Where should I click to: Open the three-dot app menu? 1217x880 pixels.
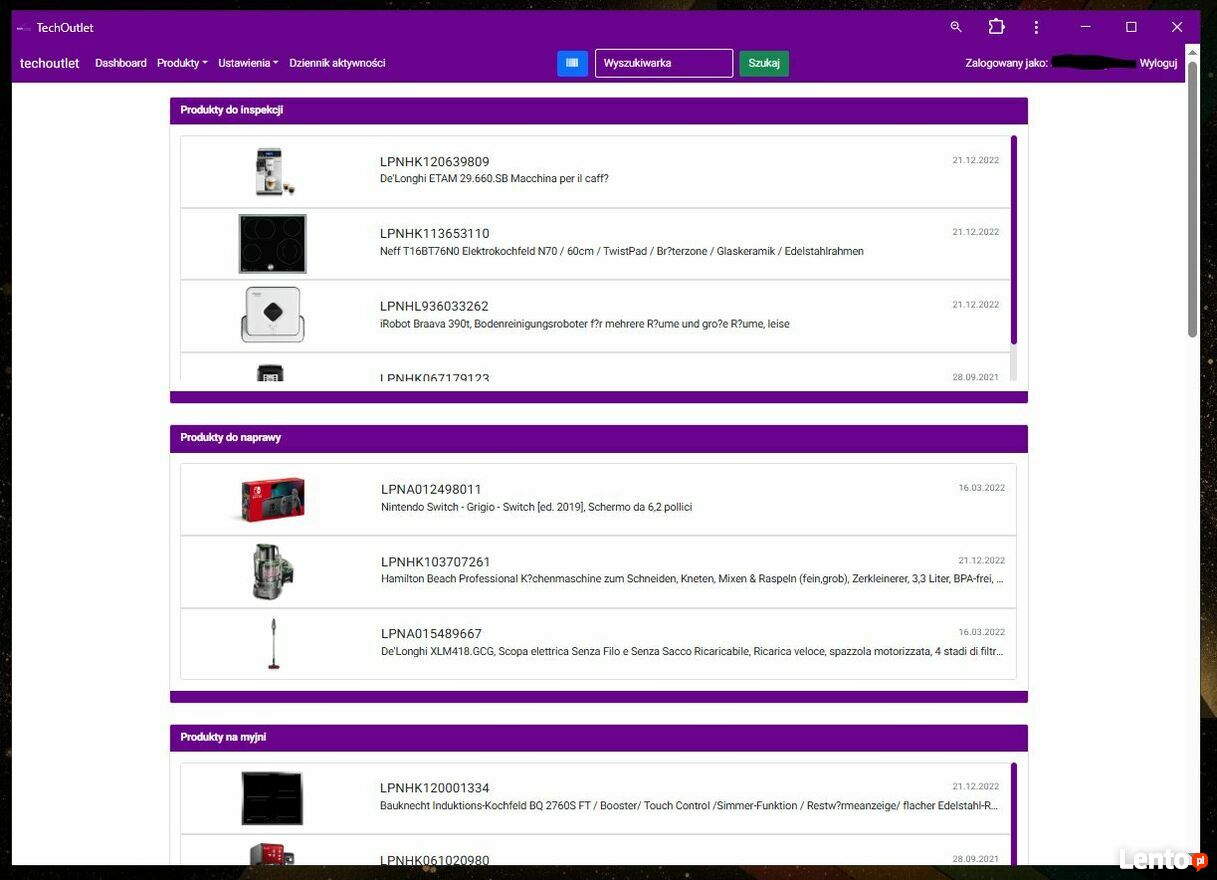click(1036, 27)
